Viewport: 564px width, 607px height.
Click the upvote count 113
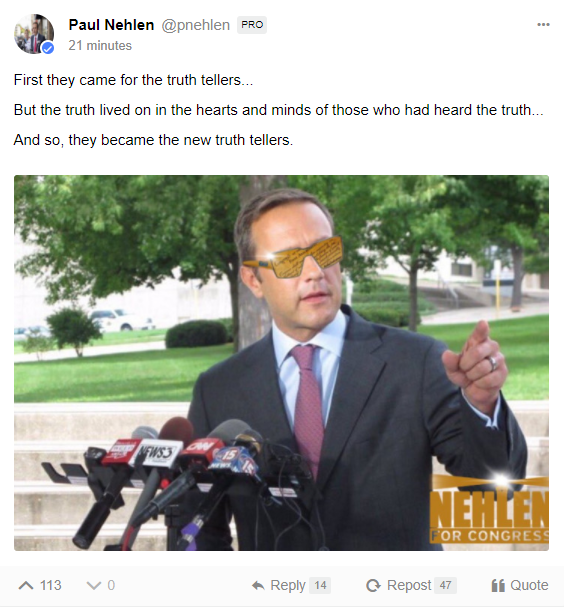(51, 585)
